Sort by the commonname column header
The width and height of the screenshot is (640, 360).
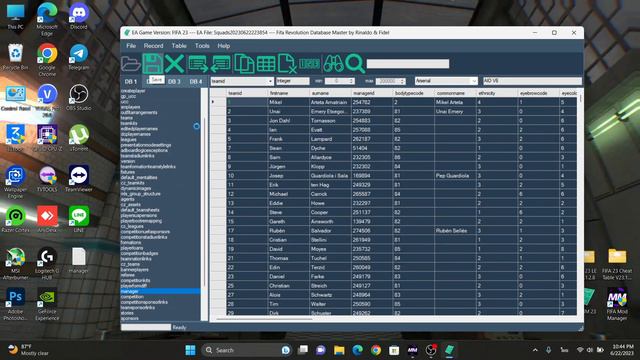tap(455, 93)
